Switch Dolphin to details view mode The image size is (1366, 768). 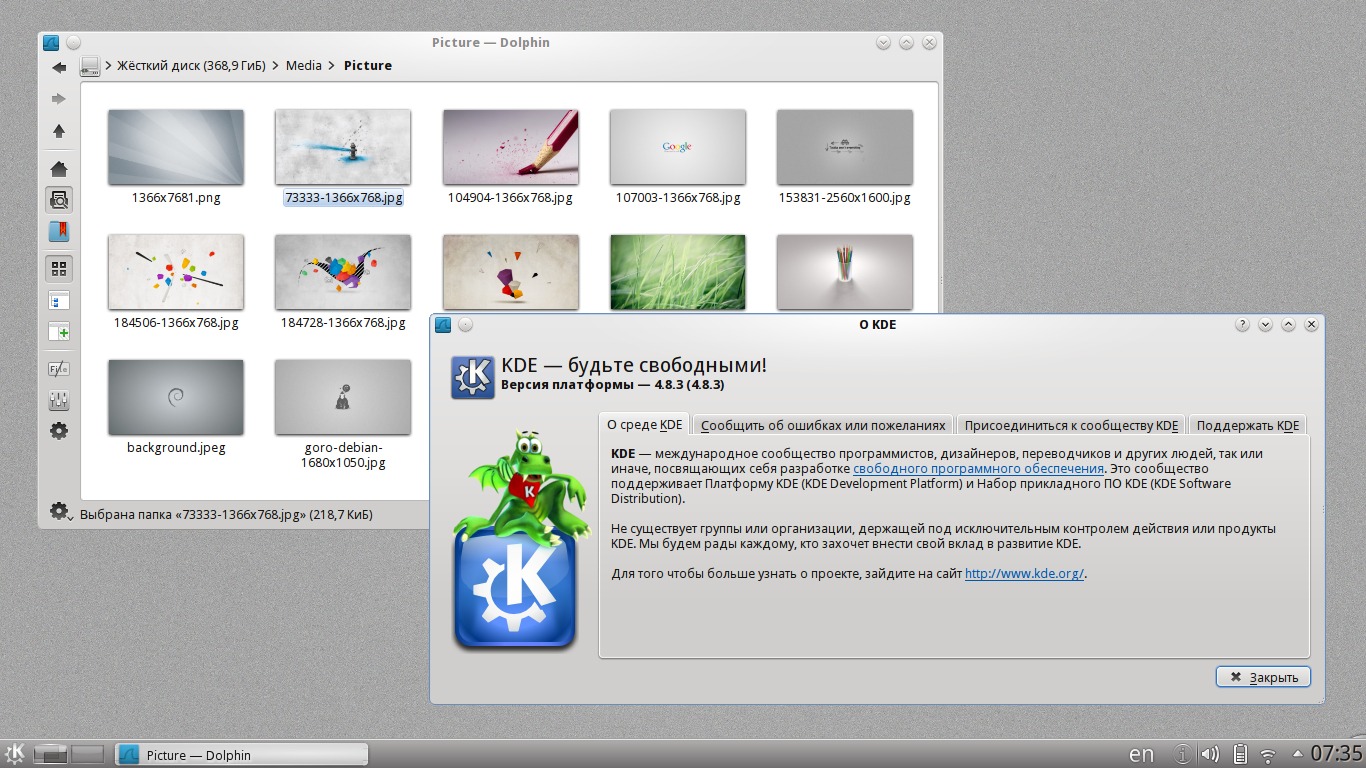59,300
